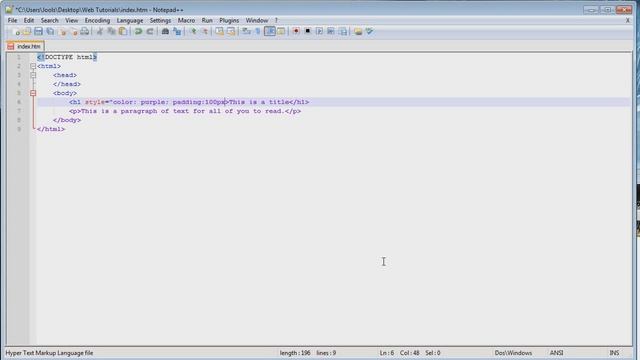Redo the edit via toolbar arrow

click(x=150, y=31)
